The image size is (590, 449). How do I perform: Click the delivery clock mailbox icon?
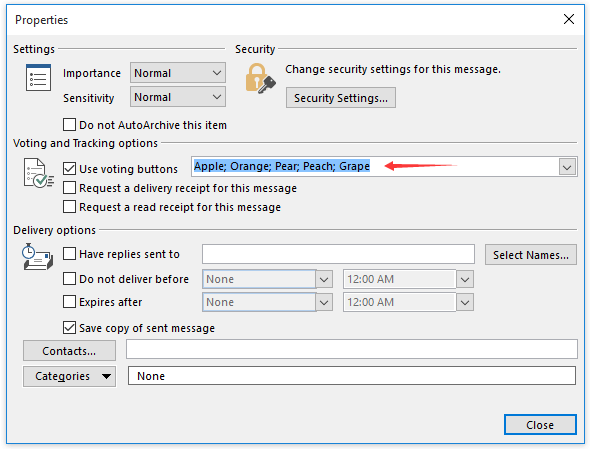[x=37, y=257]
